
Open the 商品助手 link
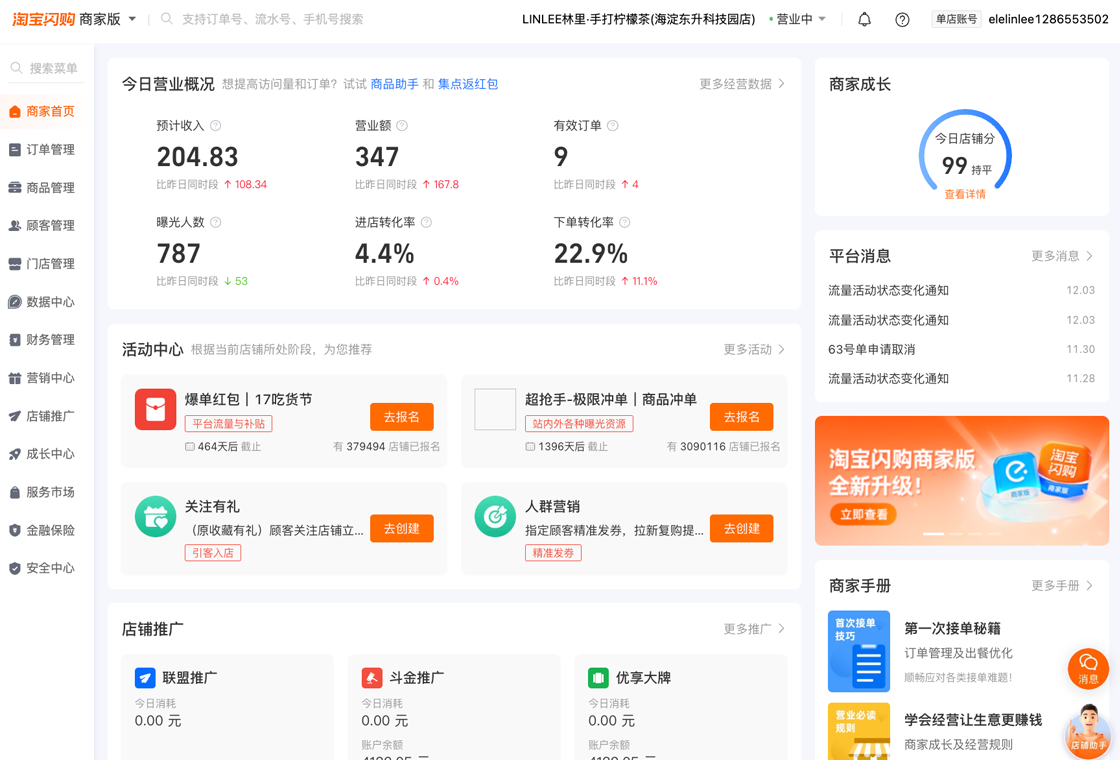coord(394,84)
